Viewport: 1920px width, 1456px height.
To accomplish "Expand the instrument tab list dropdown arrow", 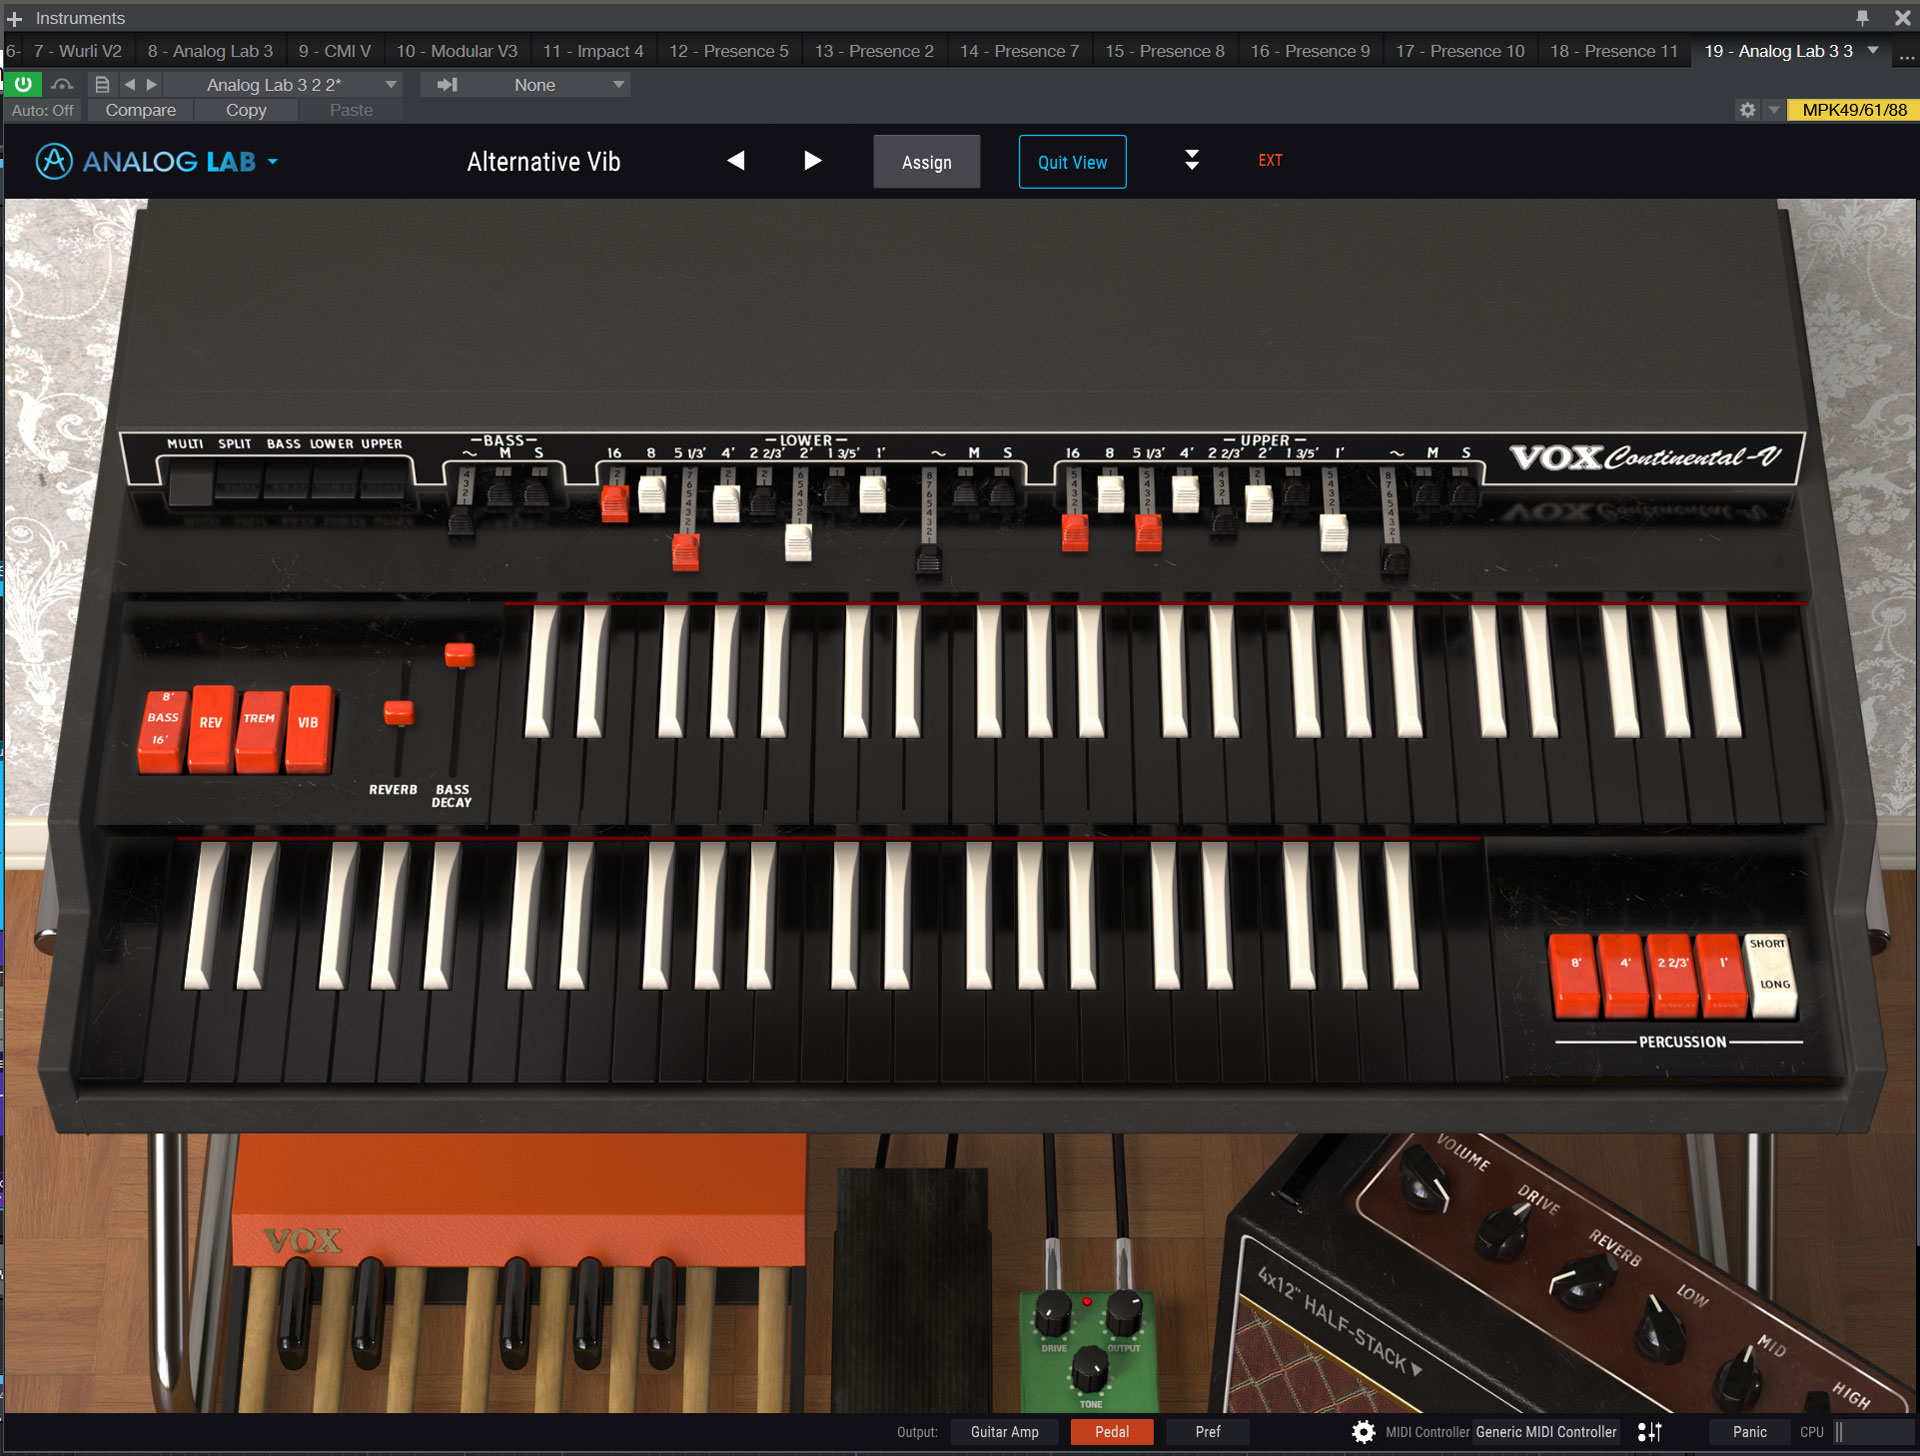I will tap(1873, 50).
